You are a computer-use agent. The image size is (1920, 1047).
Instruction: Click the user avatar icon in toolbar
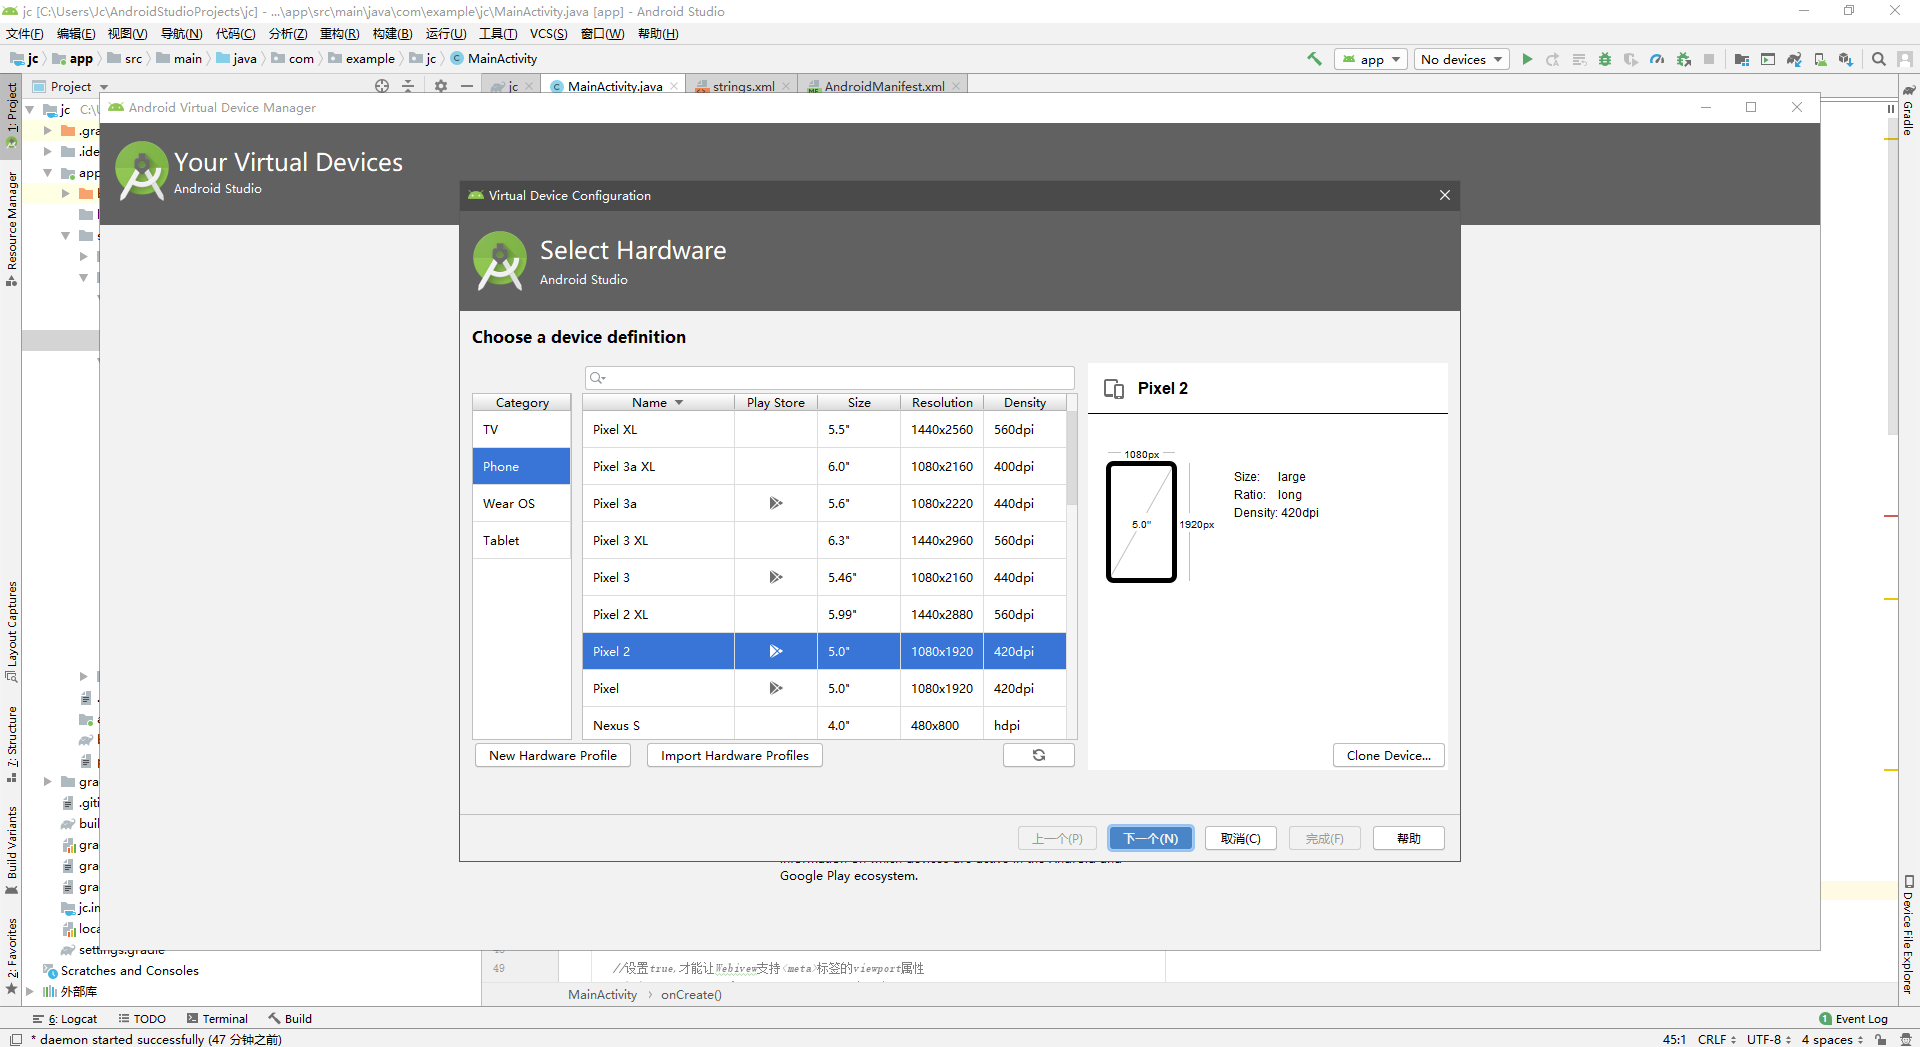coord(1905,59)
